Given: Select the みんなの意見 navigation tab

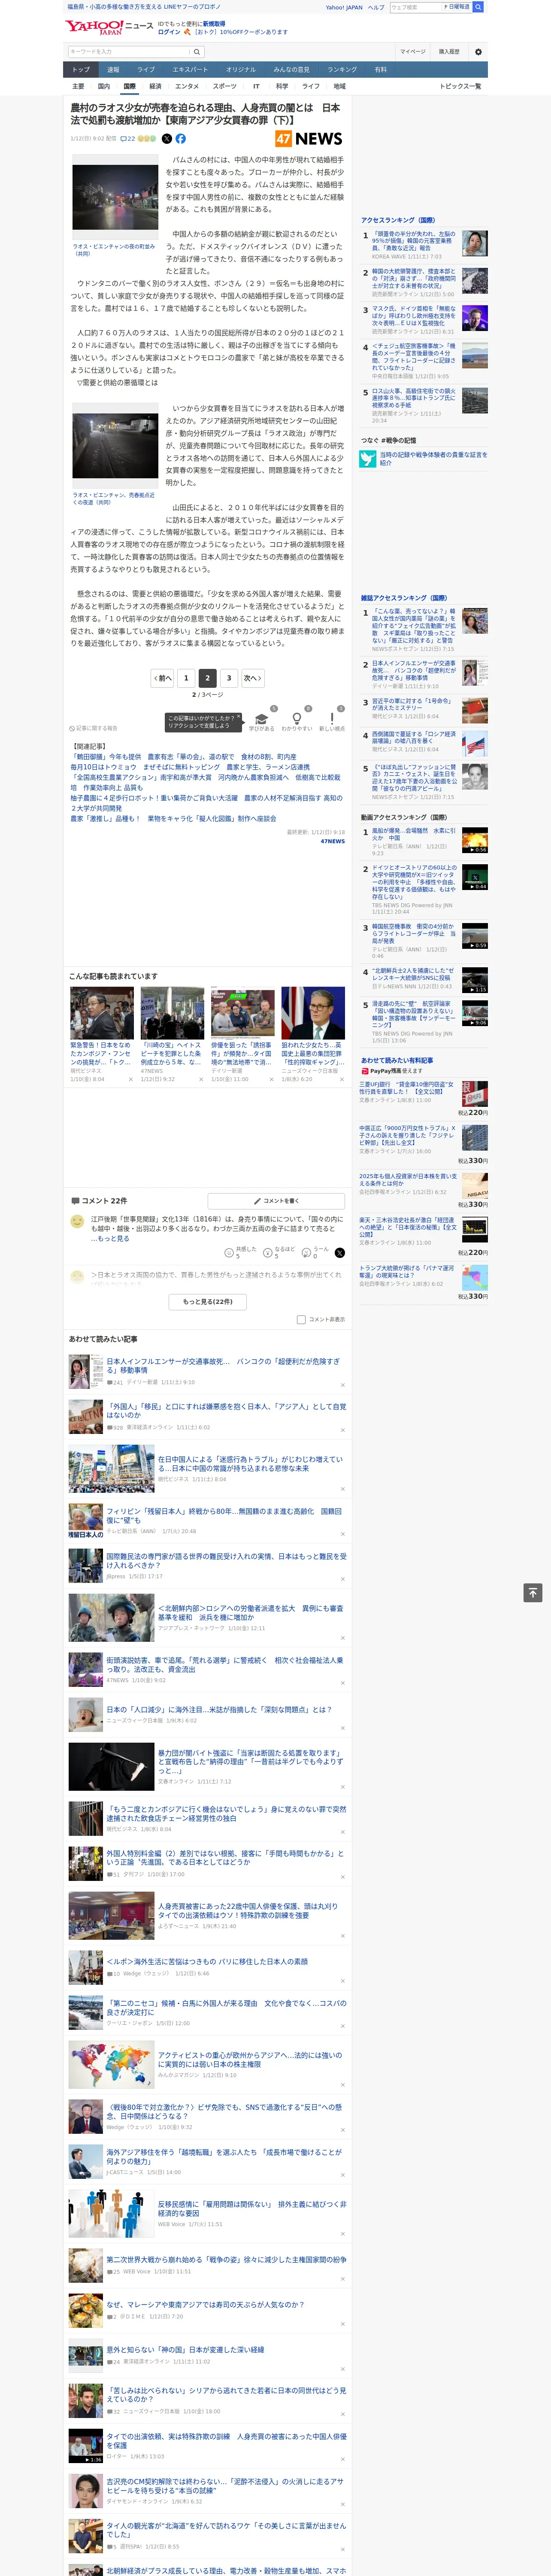Looking at the screenshot, I should tap(292, 70).
